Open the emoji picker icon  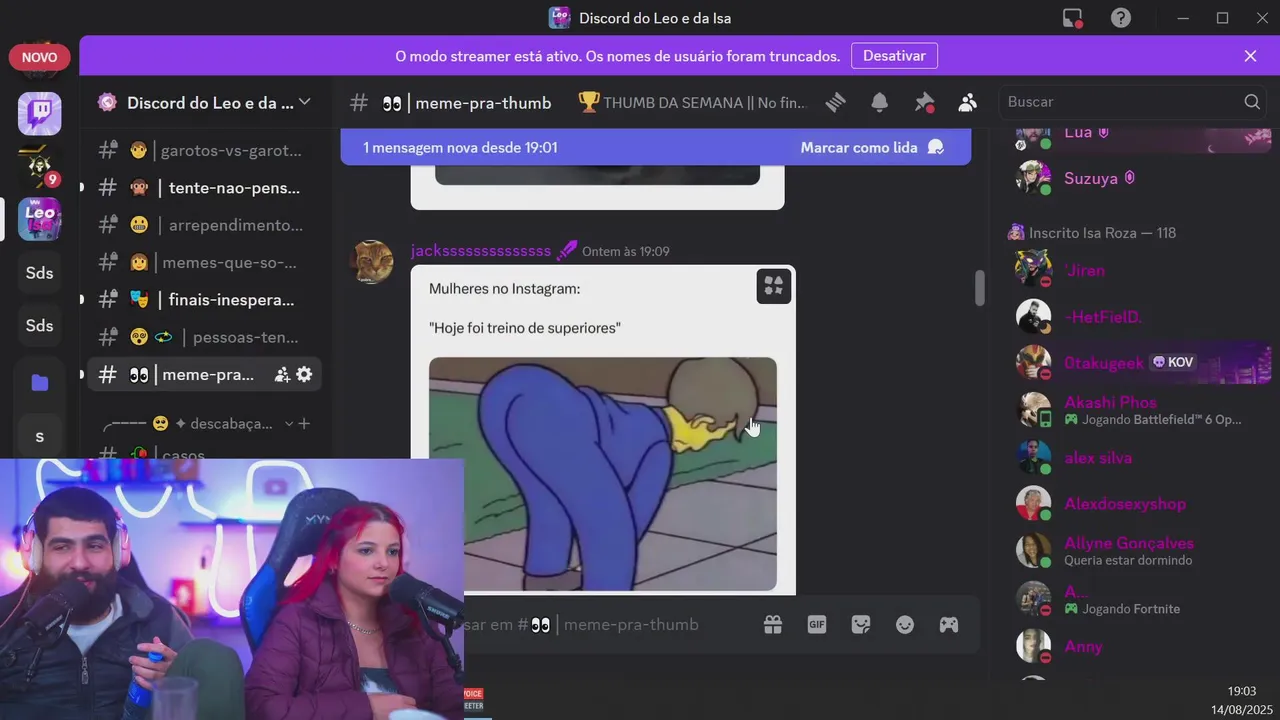tap(905, 625)
